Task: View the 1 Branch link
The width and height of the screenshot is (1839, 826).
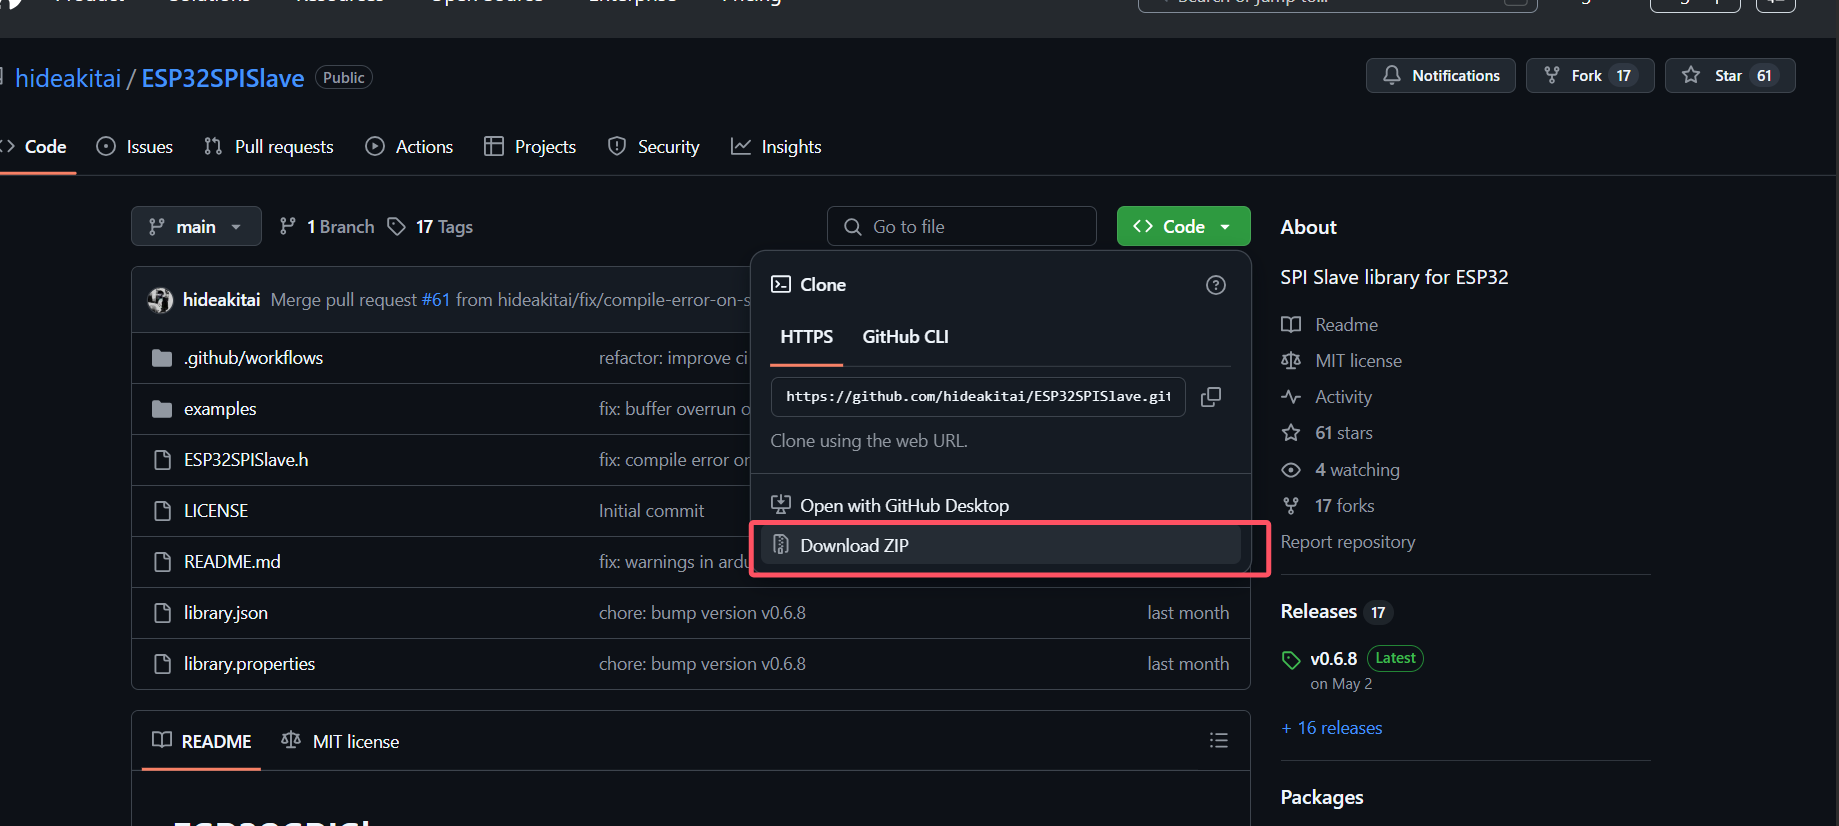Action: (327, 227)
